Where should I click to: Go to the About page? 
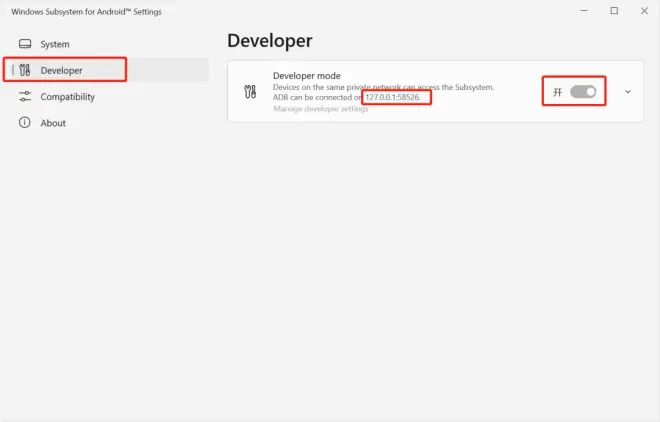point(105,122)
